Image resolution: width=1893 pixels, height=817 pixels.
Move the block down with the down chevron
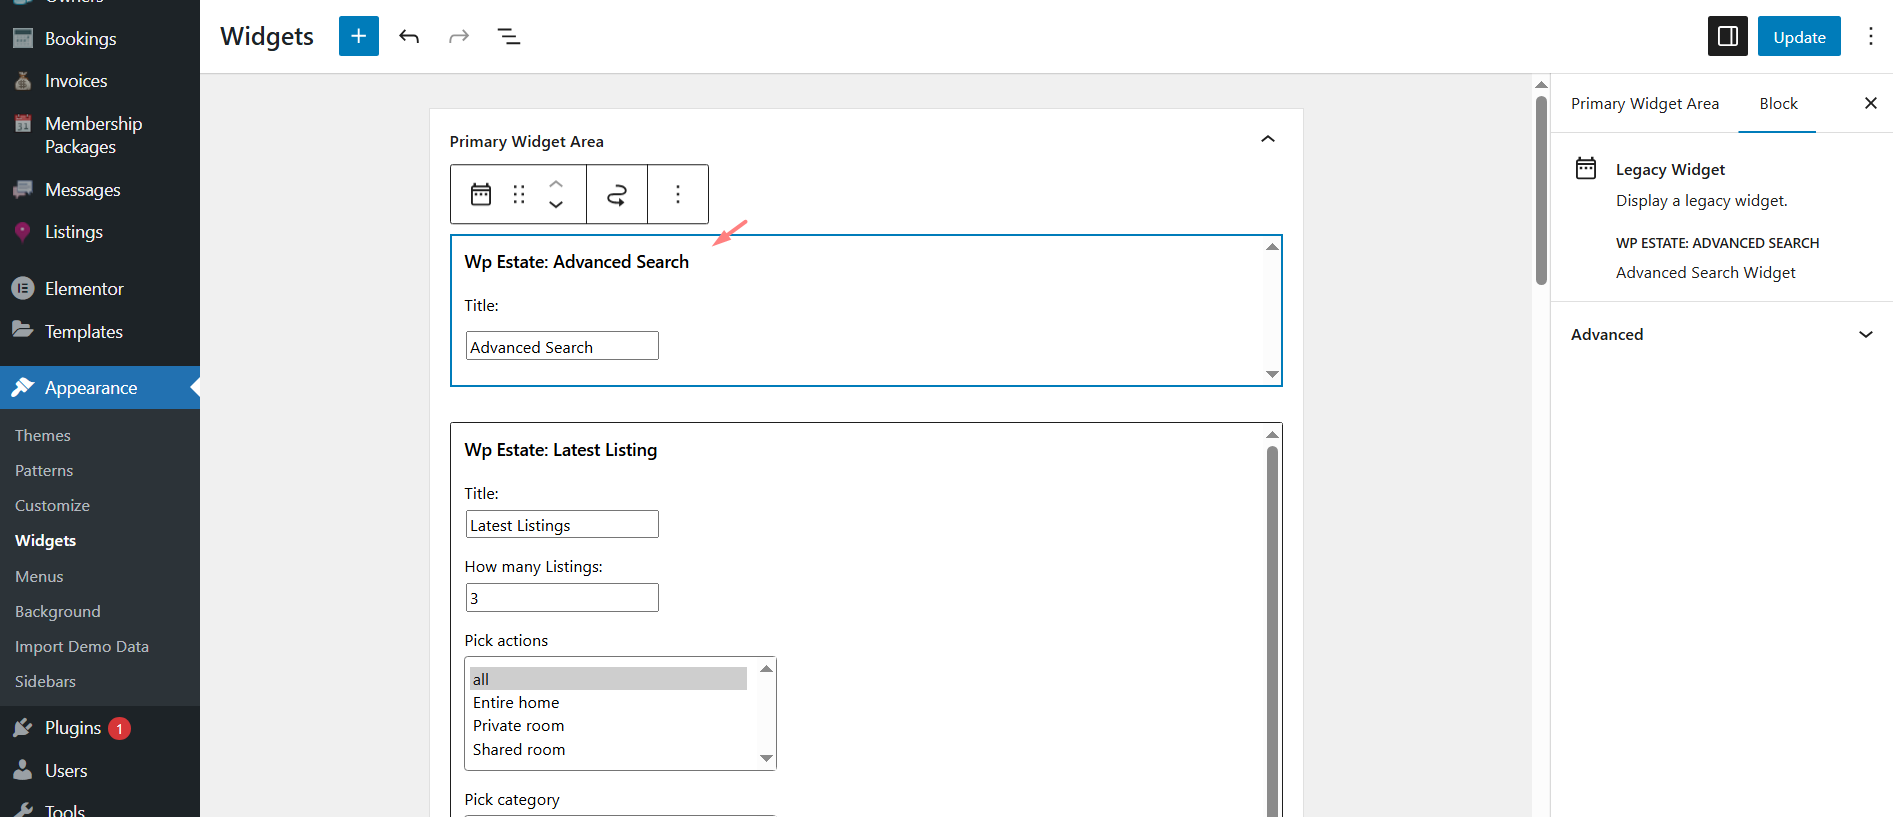pos(556,205)
